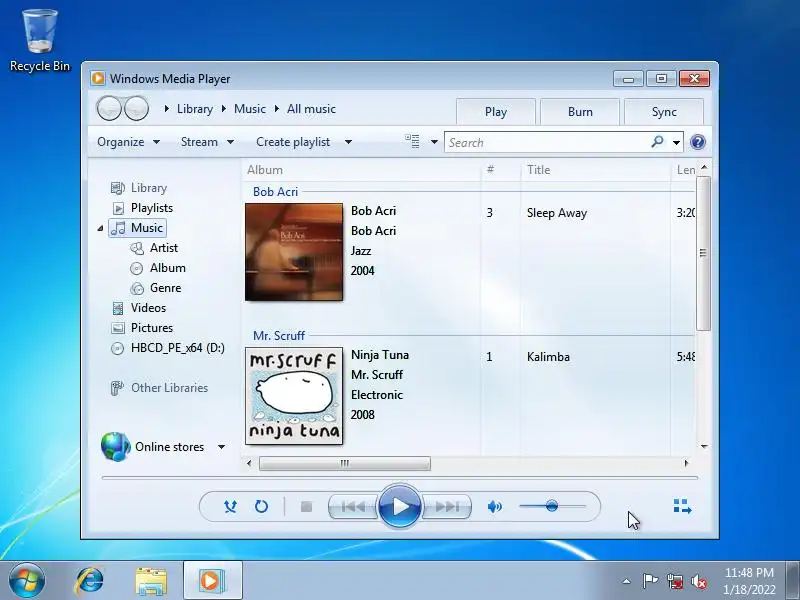Viewport: 800px width, 600px height.
Task: Toggle repeat in playback controls
Action: [261, 507]
